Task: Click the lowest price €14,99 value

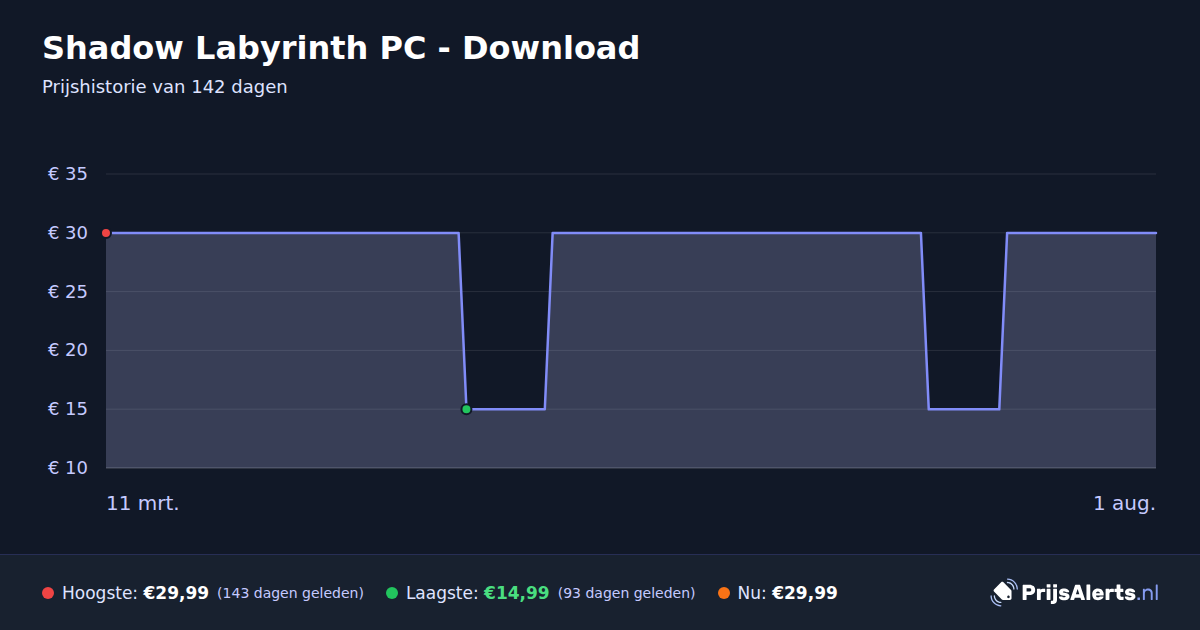Action: [x=517, y=593]
